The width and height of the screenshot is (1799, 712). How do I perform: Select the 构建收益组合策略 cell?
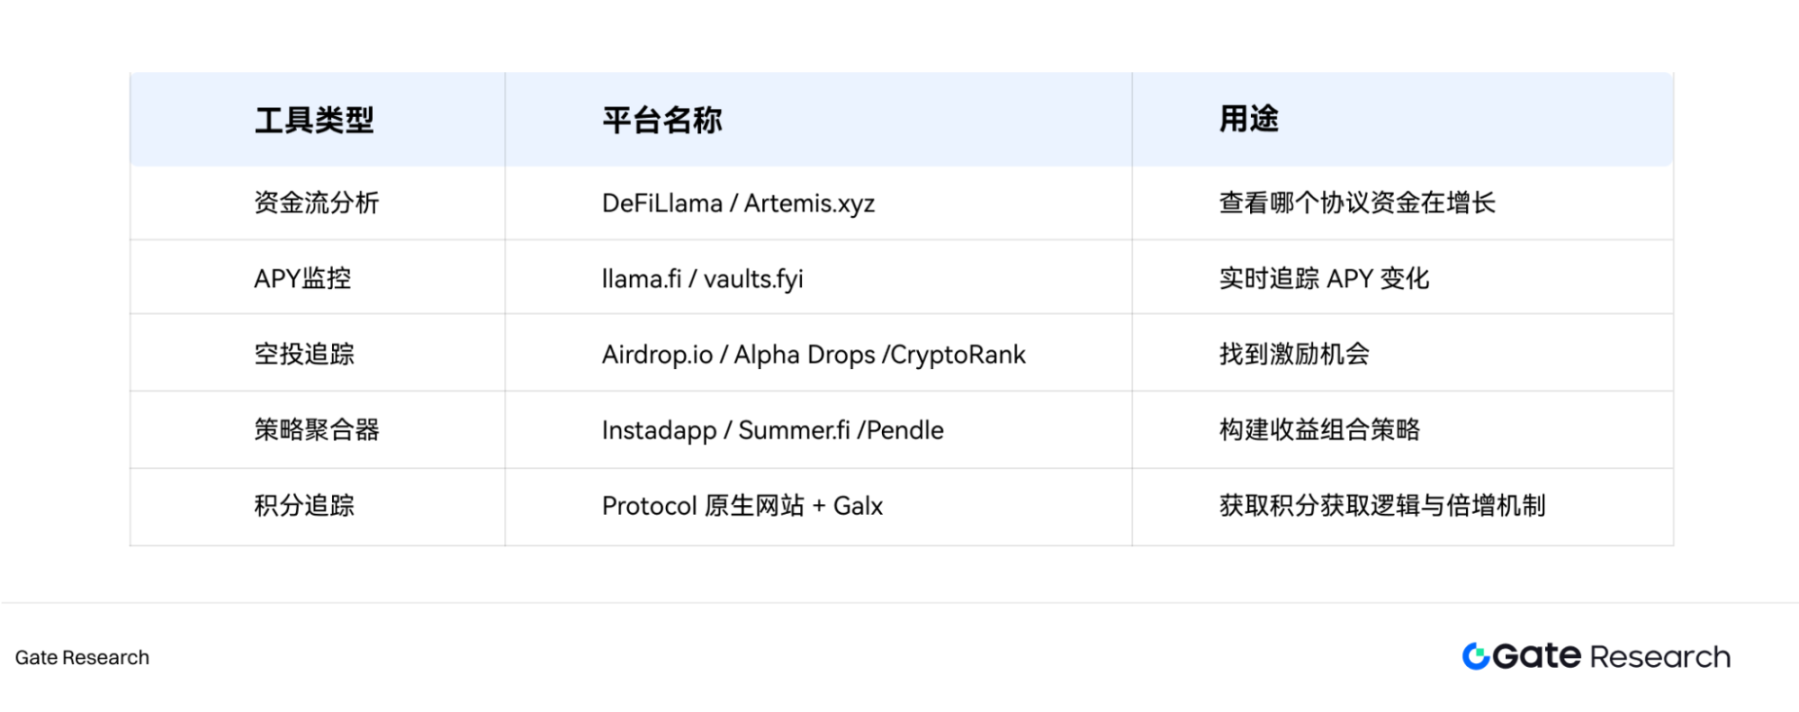coord(1319,430)
